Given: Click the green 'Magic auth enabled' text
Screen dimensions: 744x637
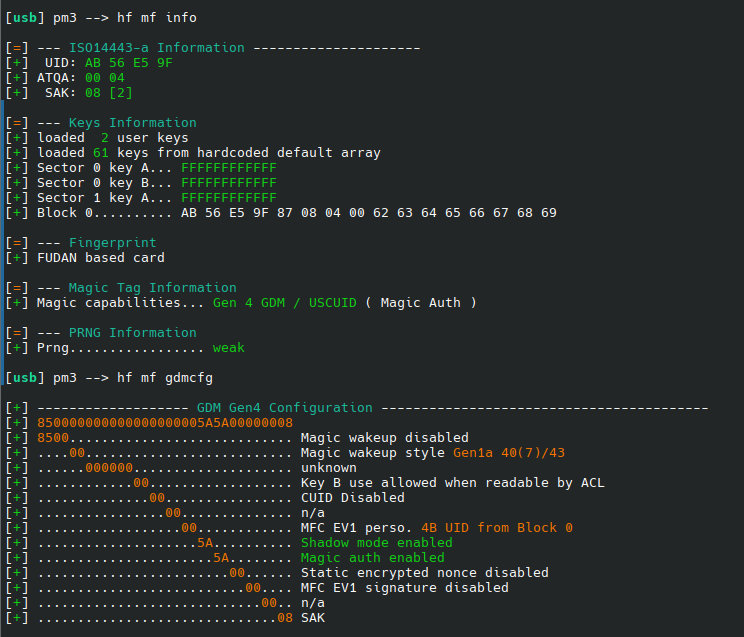Looking at the screenshot, I should tap(372, 558).
